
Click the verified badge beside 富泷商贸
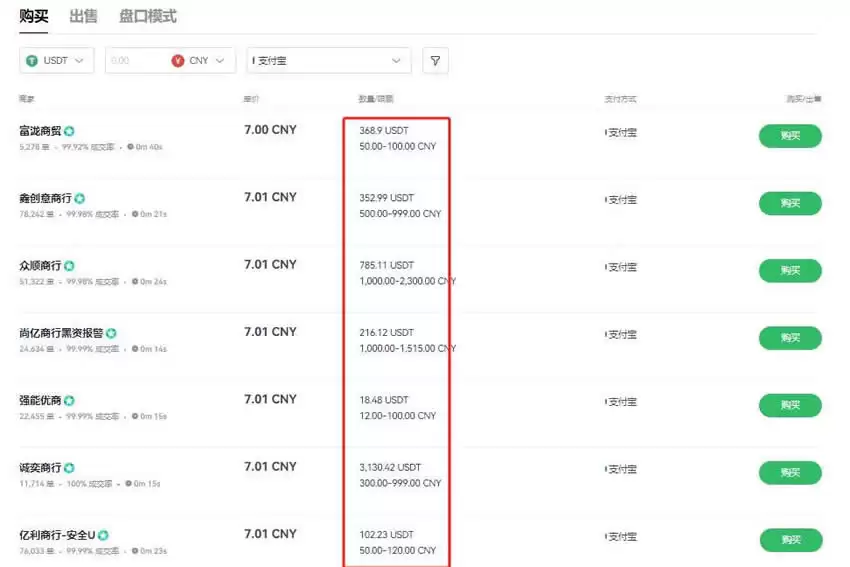click(x=70, y=131)
